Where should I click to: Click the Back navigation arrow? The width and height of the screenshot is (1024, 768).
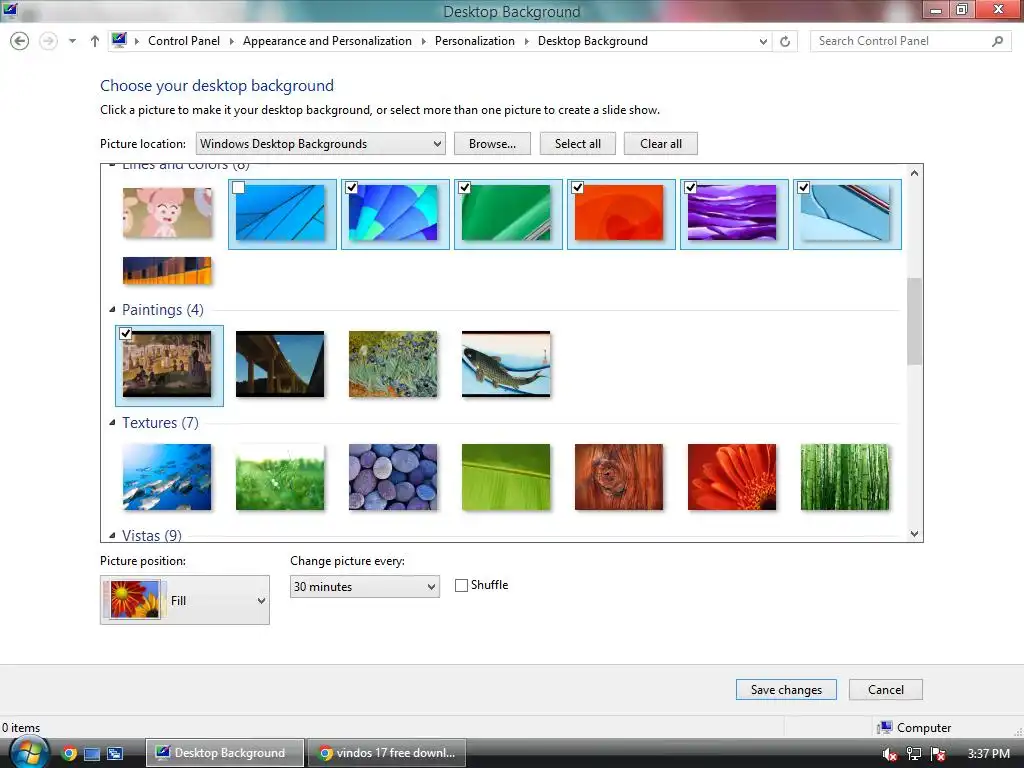pyautogui.click(x=20, y=41)
